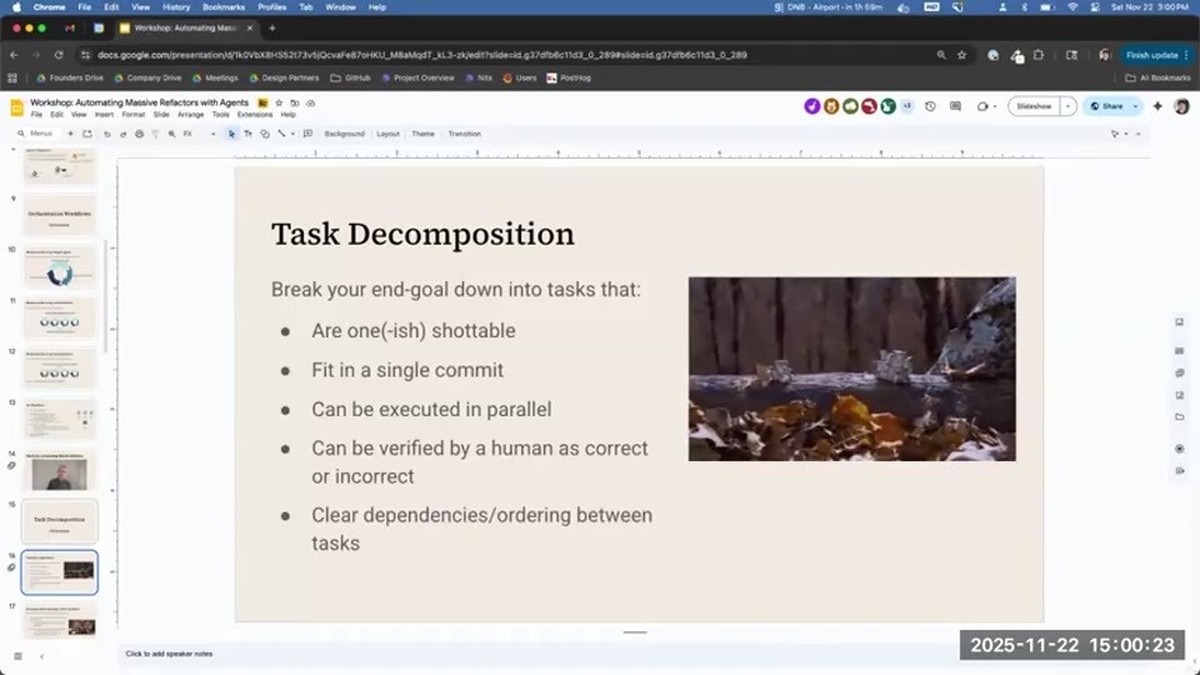Open a new Chrome tab
This screenshot has width=1200, height=675.
point(272,28)
